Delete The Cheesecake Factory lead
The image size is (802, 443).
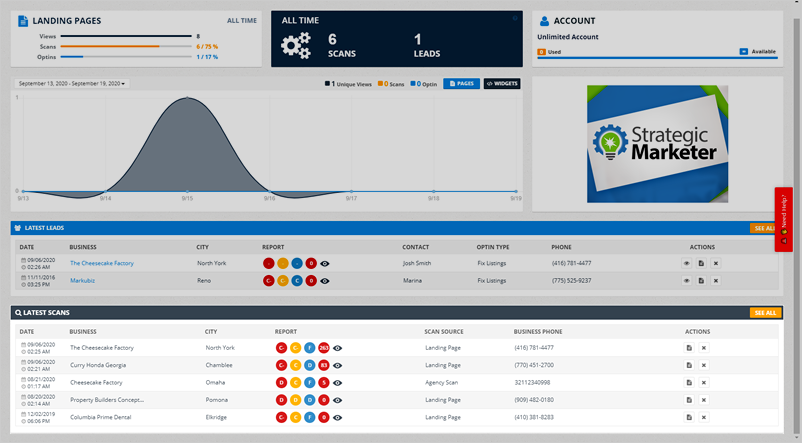click(x=716, y=263)
